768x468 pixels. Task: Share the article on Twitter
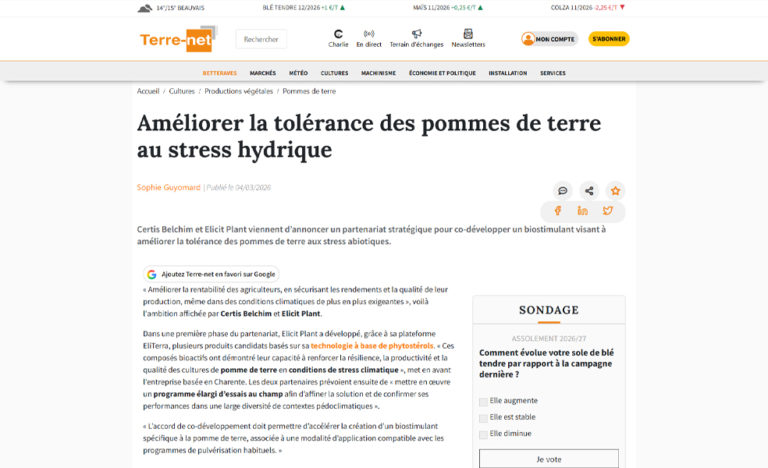click(608, 211)
